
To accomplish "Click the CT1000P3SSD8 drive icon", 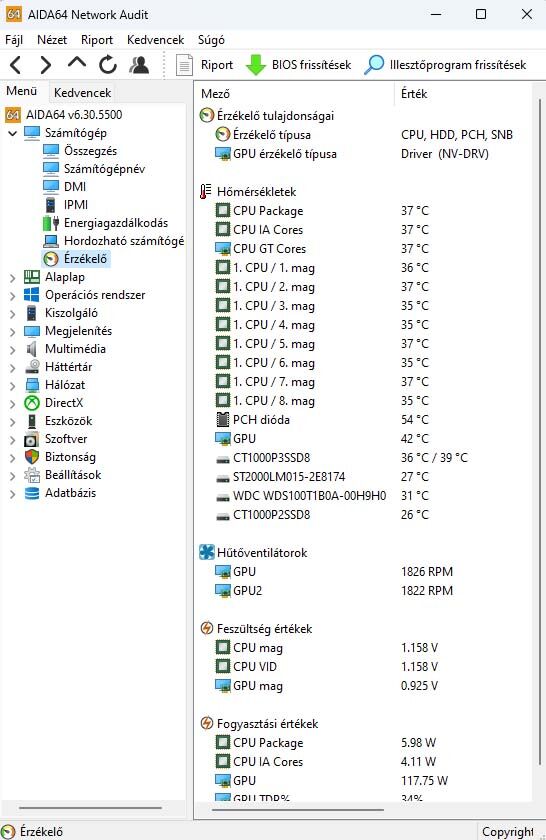I will (222, 459).
